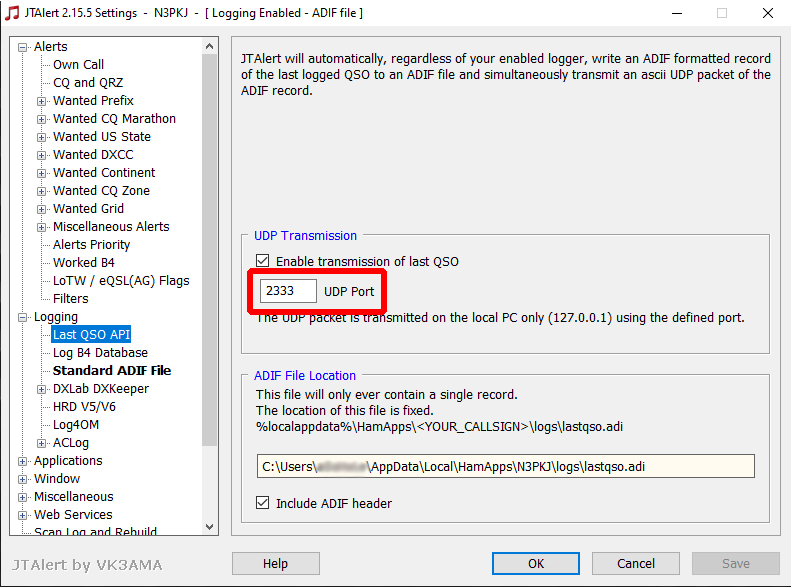Select Filters tree item
The image size is (792, 587).
click(x=71, y=299)
